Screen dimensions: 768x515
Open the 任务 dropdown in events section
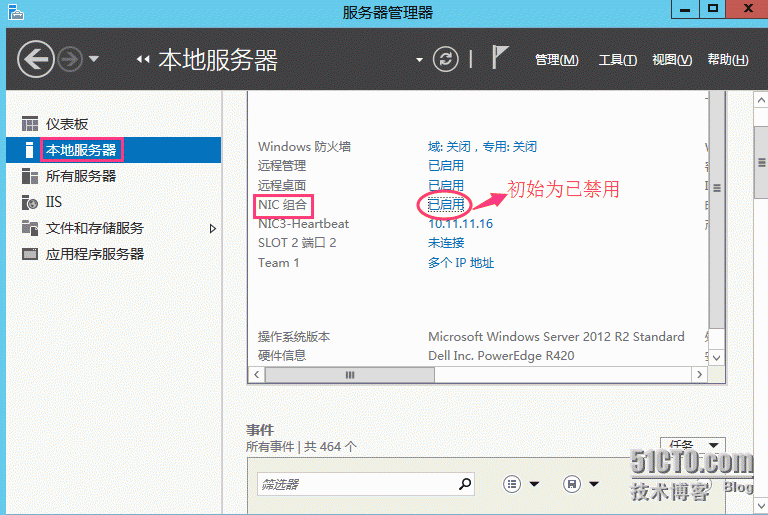(693, 445)
